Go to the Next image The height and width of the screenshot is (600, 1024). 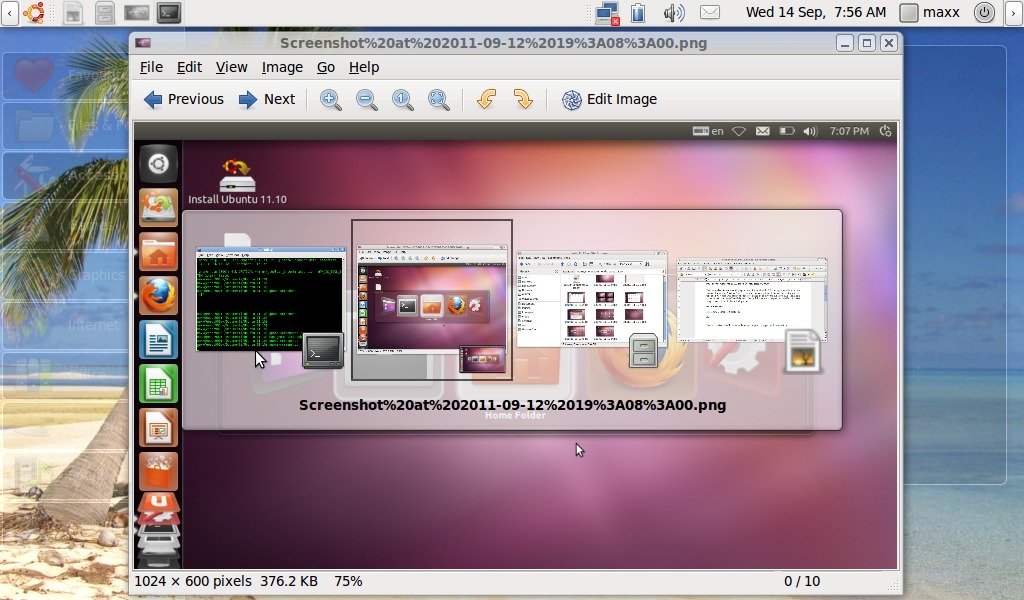[266, 99]
